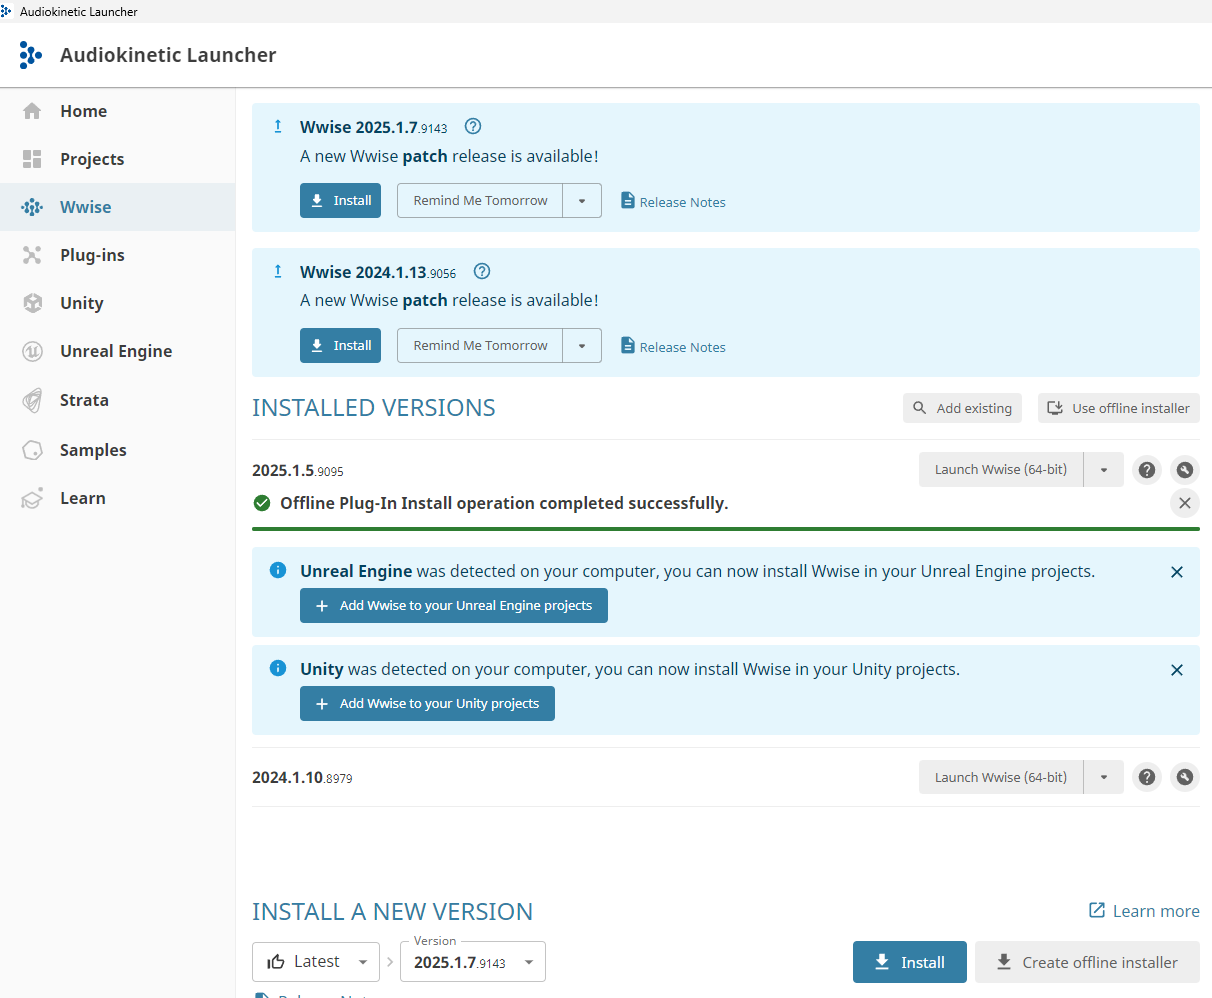Click the green success checkmark icon

coord(262,503)
